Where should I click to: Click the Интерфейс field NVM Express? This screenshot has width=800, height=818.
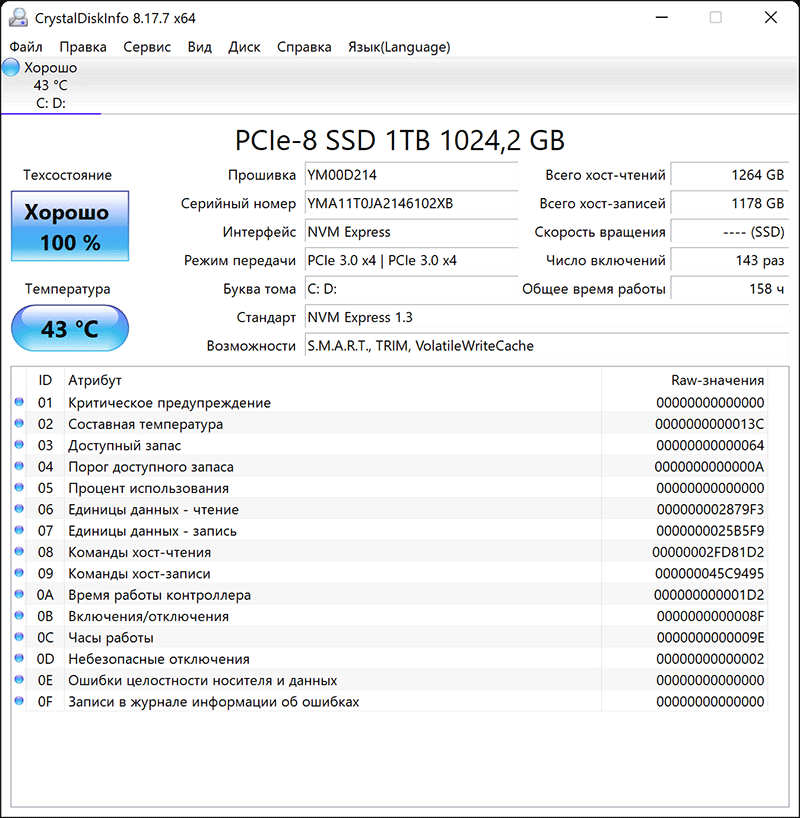click(411, 232)
